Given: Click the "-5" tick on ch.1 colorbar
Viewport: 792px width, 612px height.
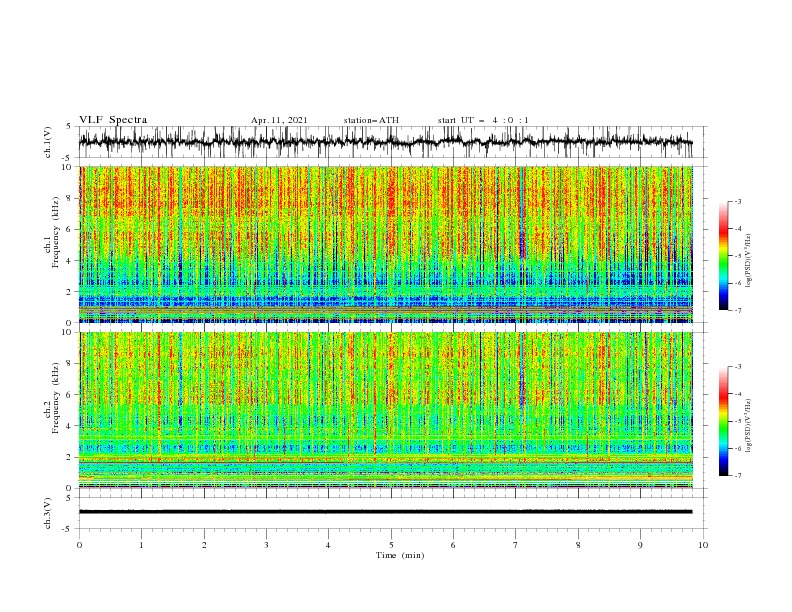Looking at the screenshot, I should tap(737, 256).
